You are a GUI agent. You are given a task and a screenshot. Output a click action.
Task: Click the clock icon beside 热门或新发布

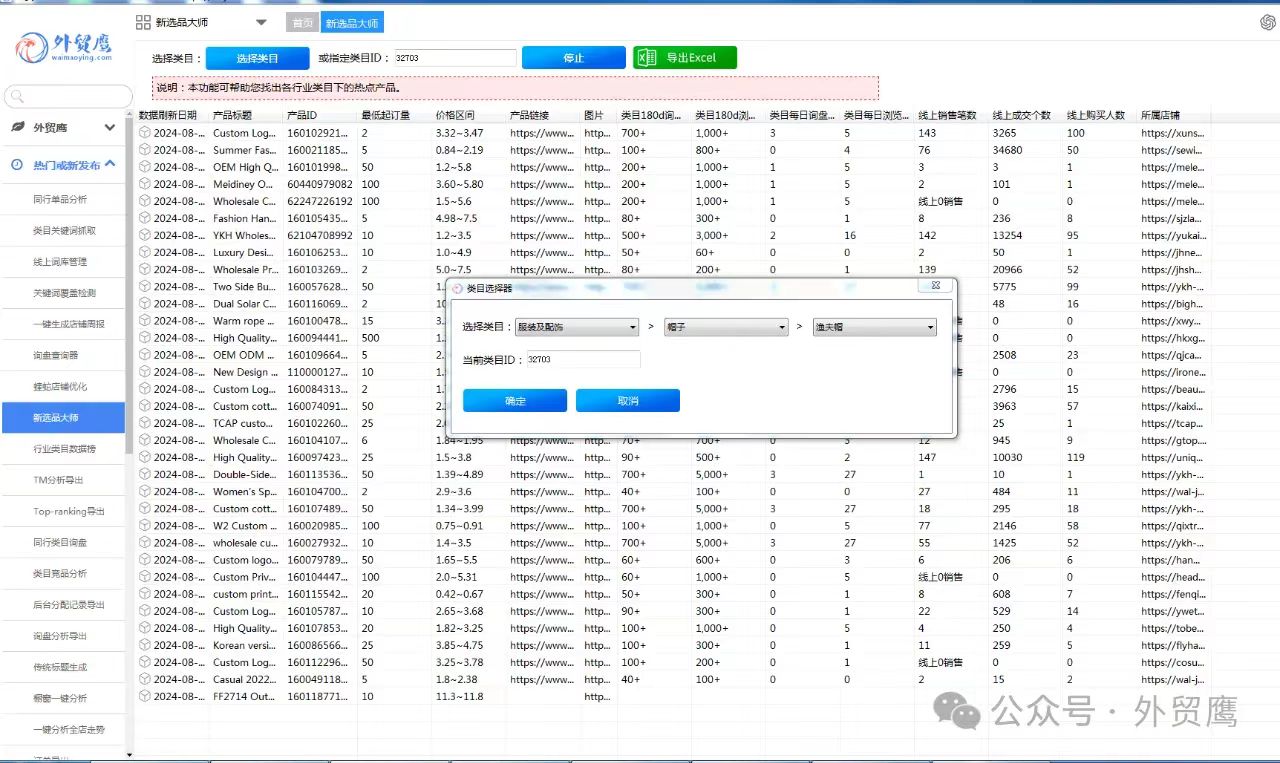pos(17,165)
